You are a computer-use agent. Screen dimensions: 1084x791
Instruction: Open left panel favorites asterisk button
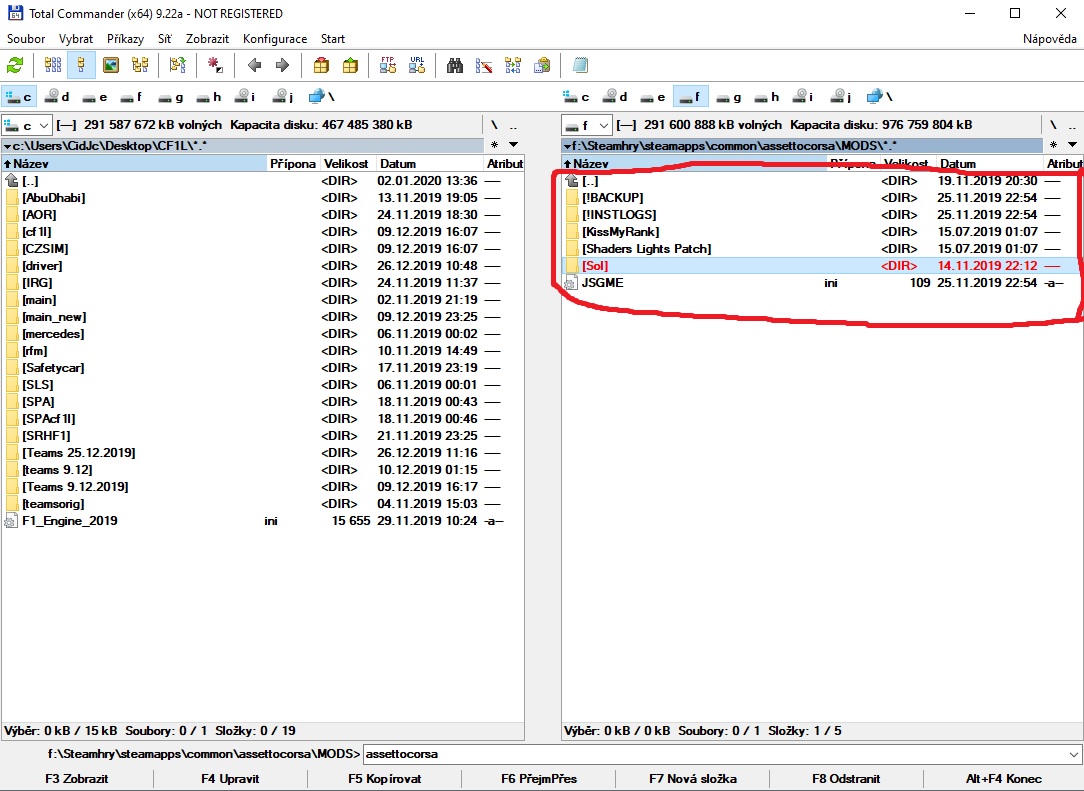[494, 145]
